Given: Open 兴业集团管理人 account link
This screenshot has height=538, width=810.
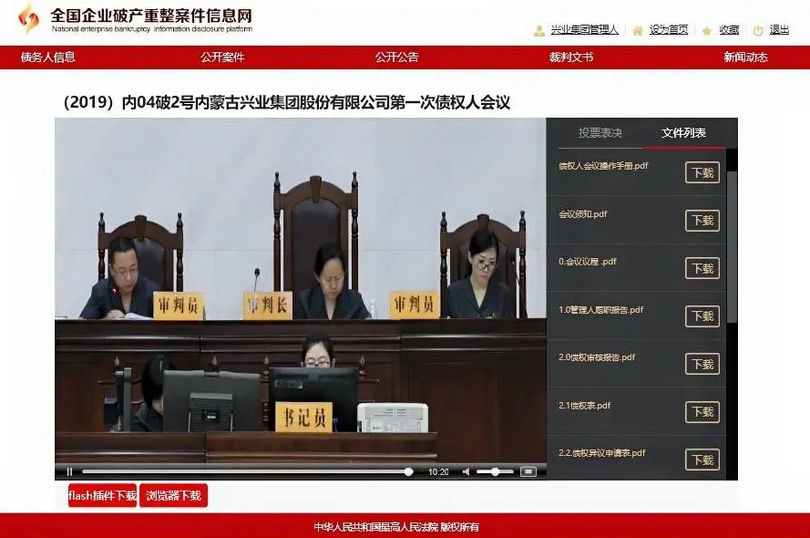Looking at the screenshot, I should [x=584, y=30].
